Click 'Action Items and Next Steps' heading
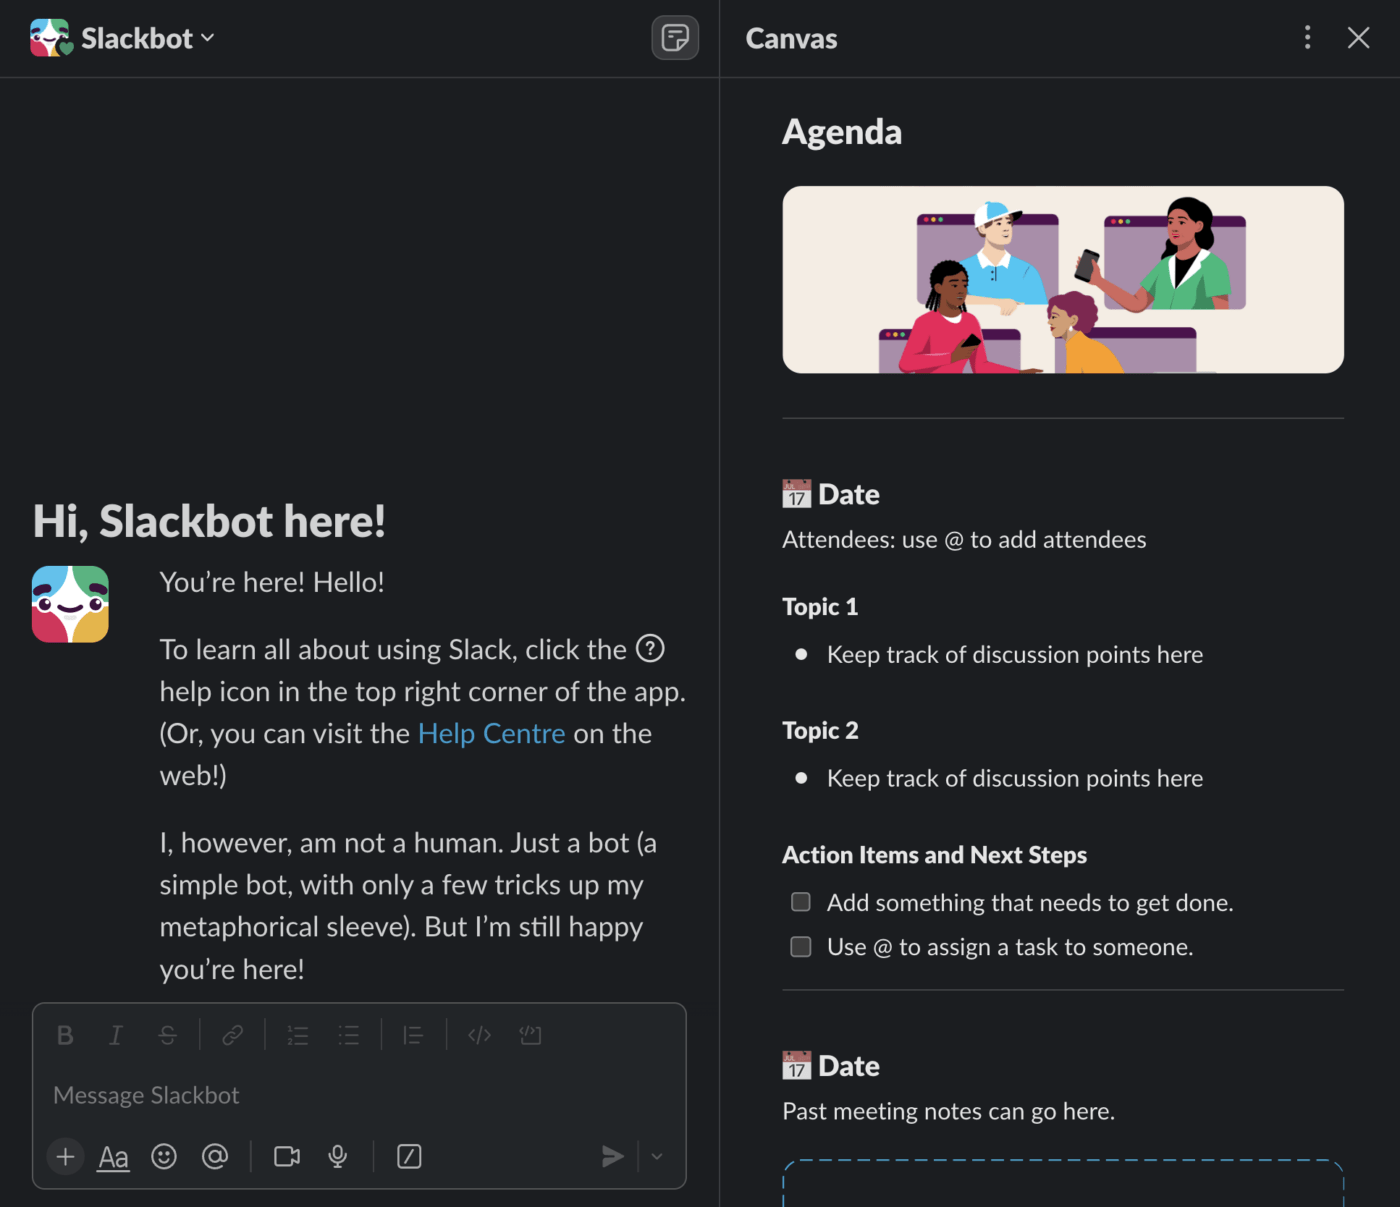The image size is (1400, 1207). tap(934, 855)
